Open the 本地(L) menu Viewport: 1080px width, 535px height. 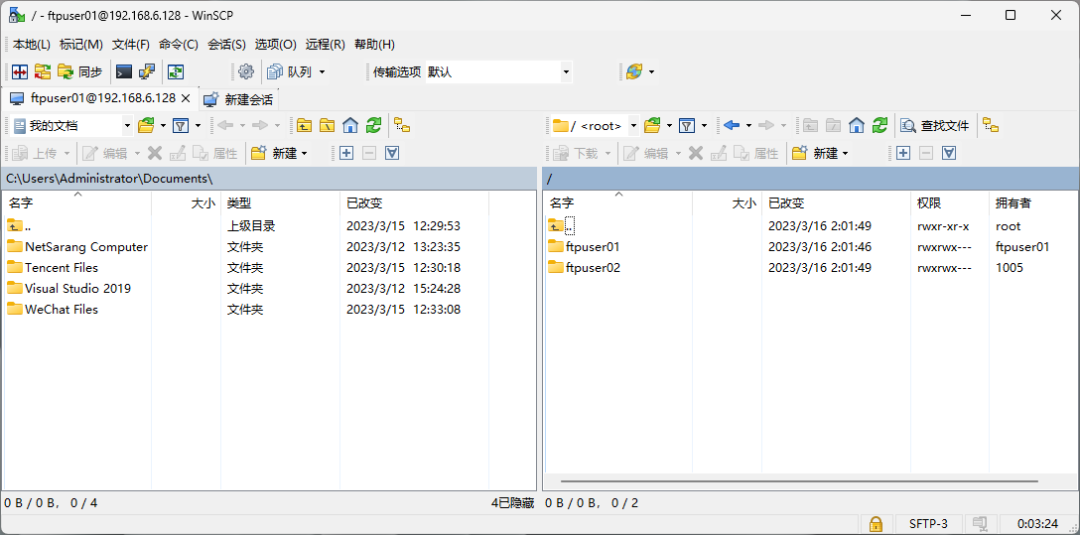click(x=32, y=45)
